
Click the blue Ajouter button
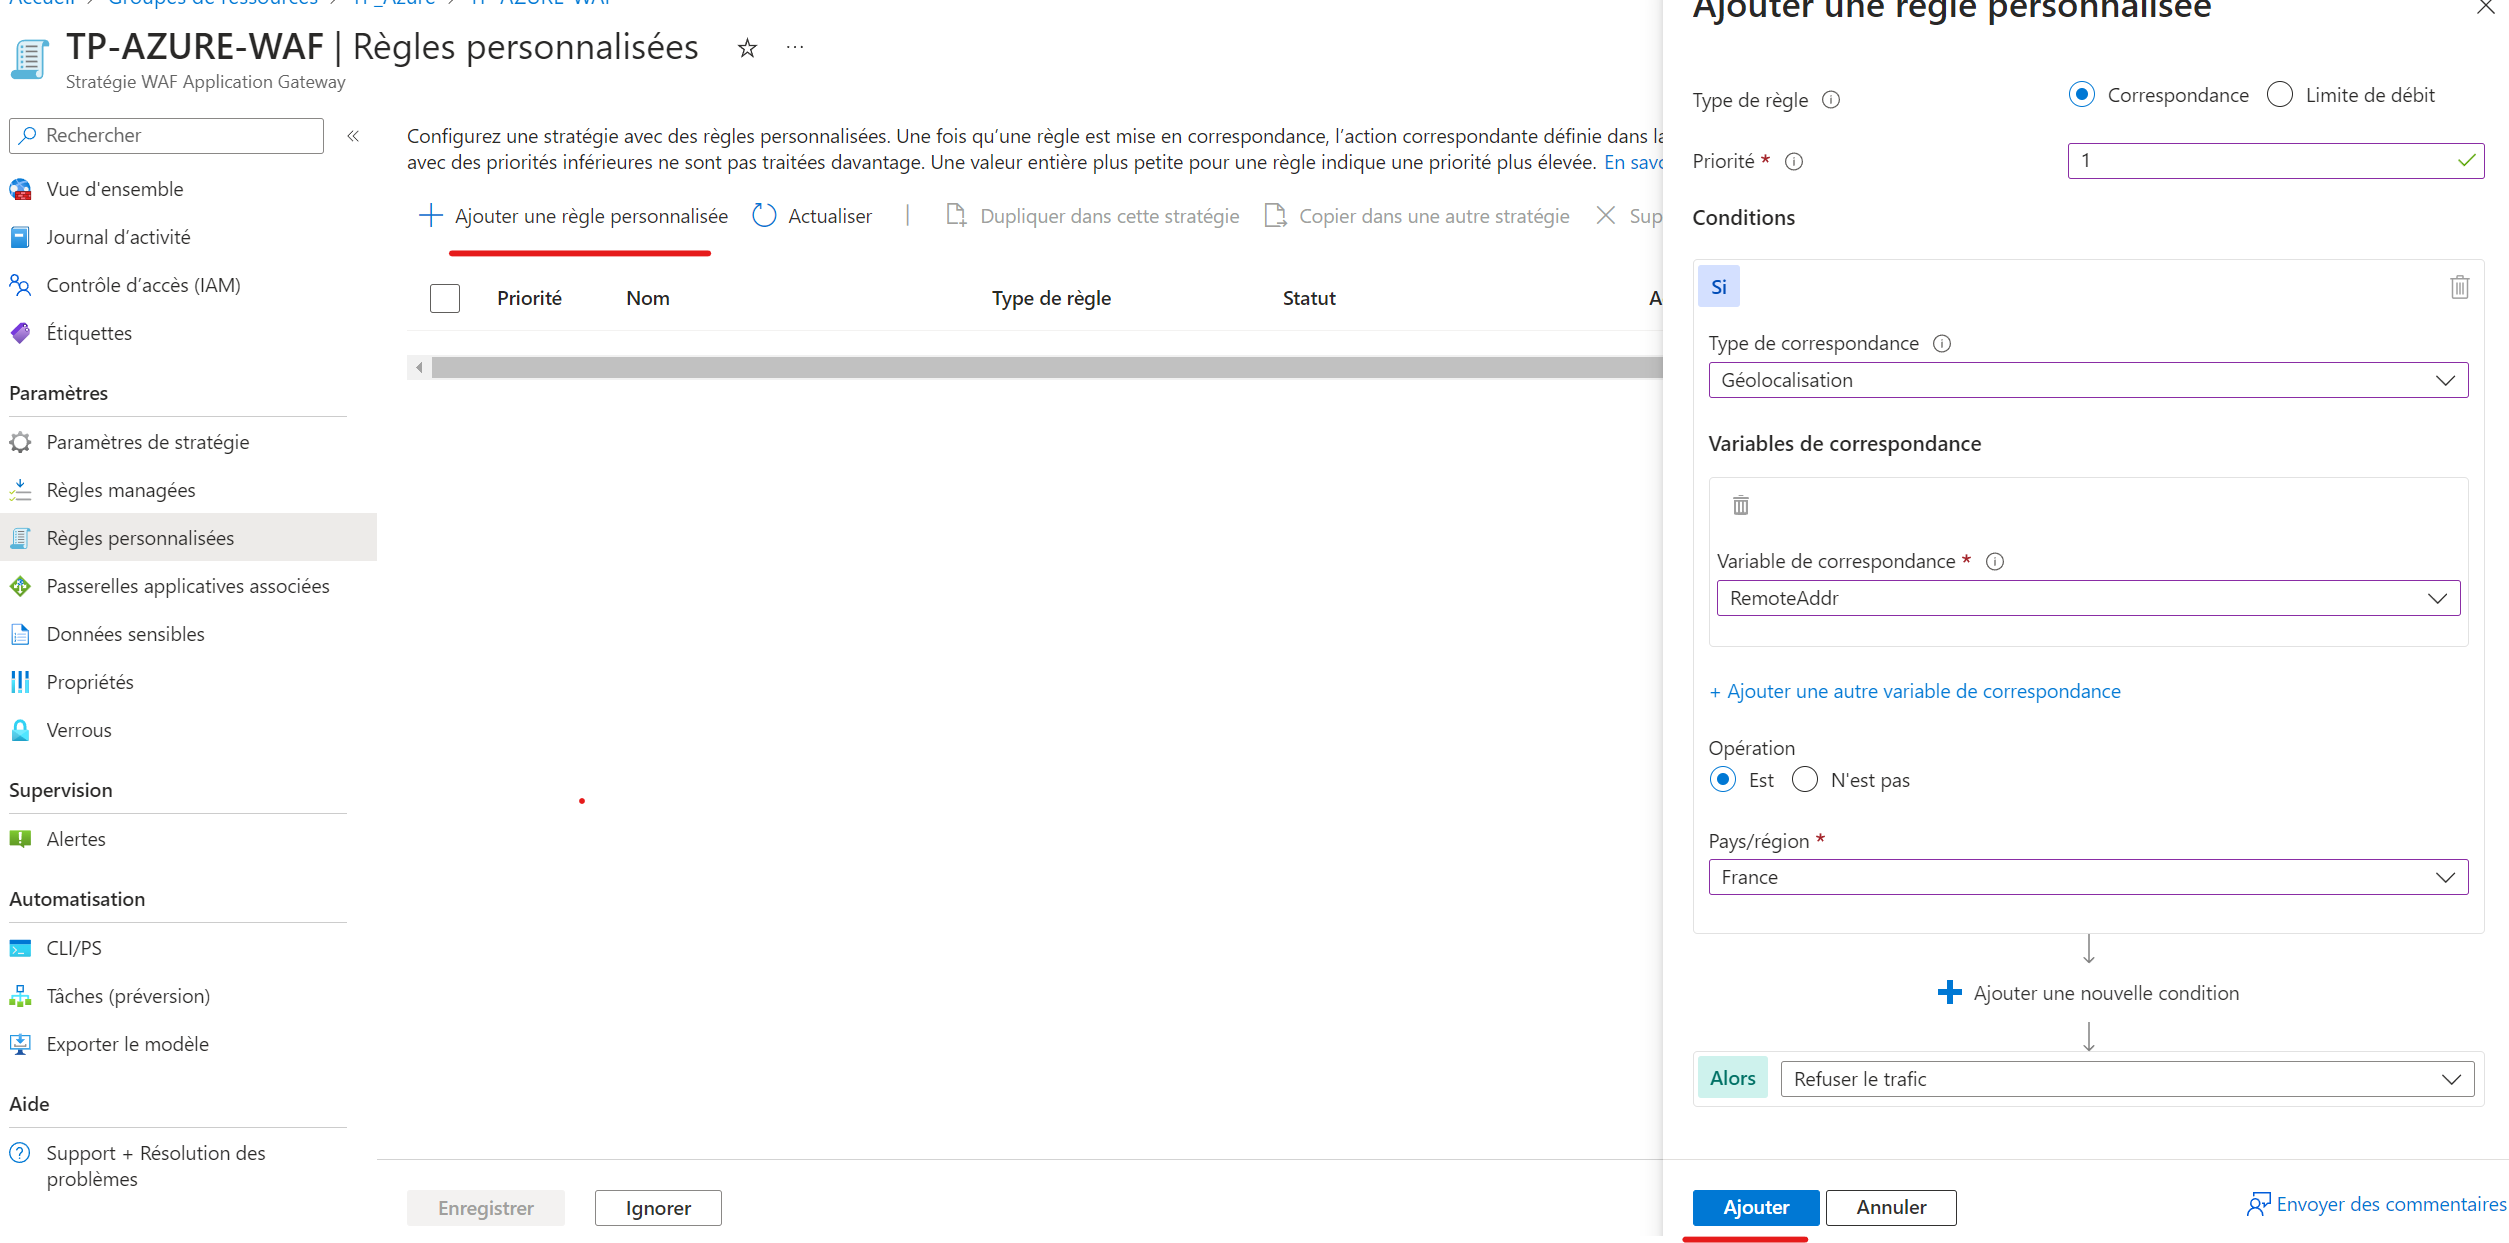[x=1755, y=1207]
